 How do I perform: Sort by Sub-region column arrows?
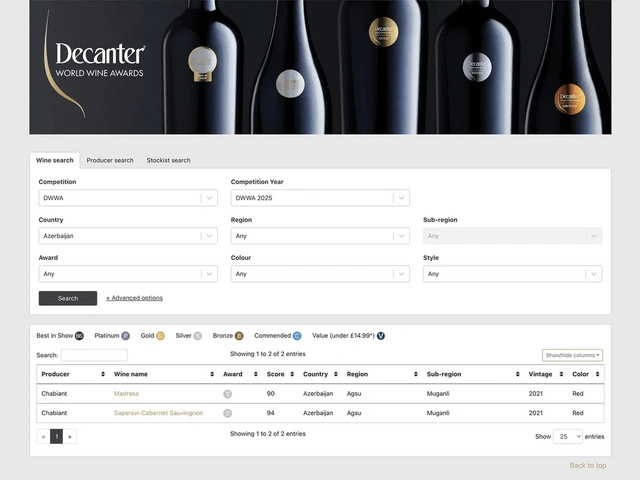point(518,374)
